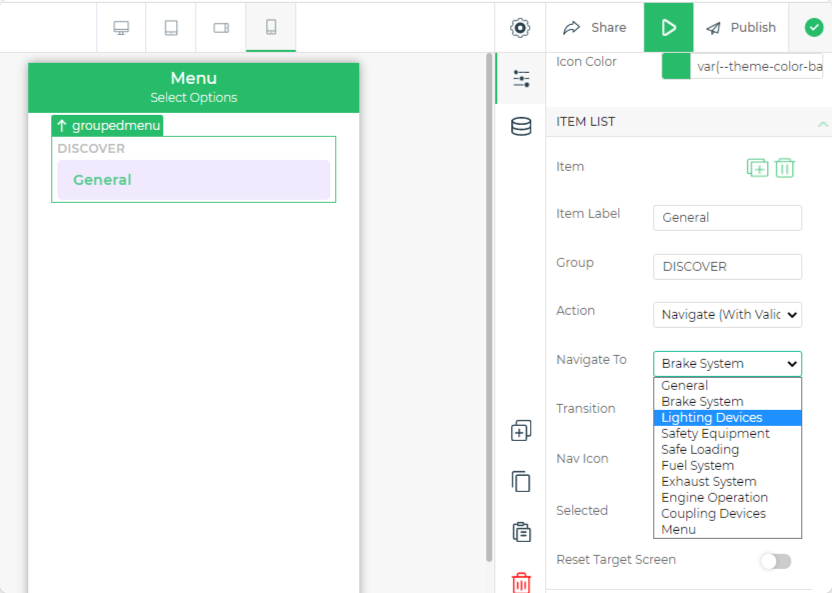
Task: Click the Nav Icon label
Action: [x=582, y=458]
